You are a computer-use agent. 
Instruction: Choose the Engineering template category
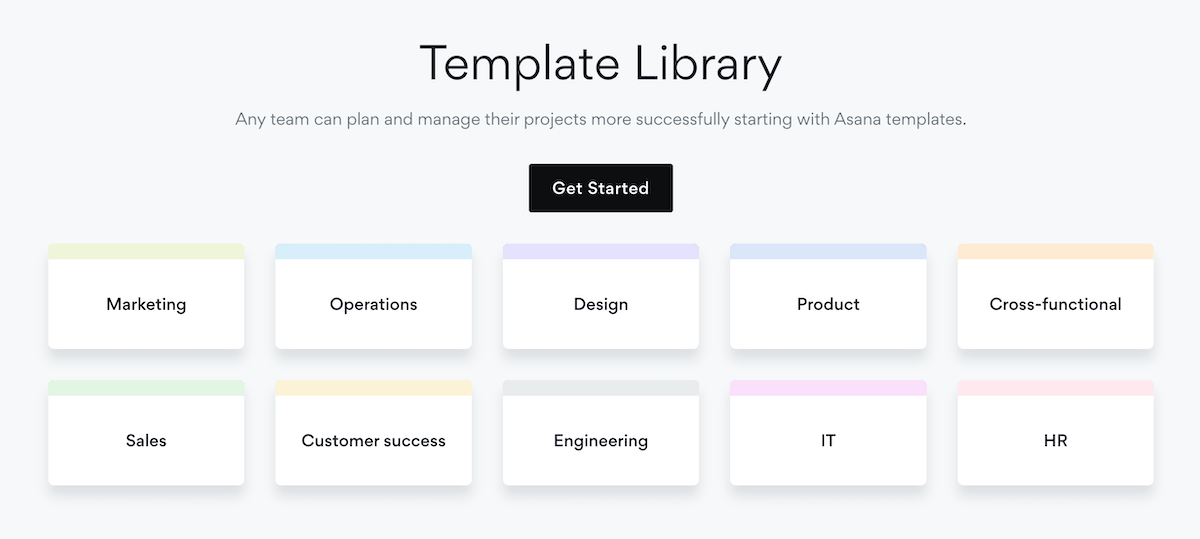click(x=601, y=440)
